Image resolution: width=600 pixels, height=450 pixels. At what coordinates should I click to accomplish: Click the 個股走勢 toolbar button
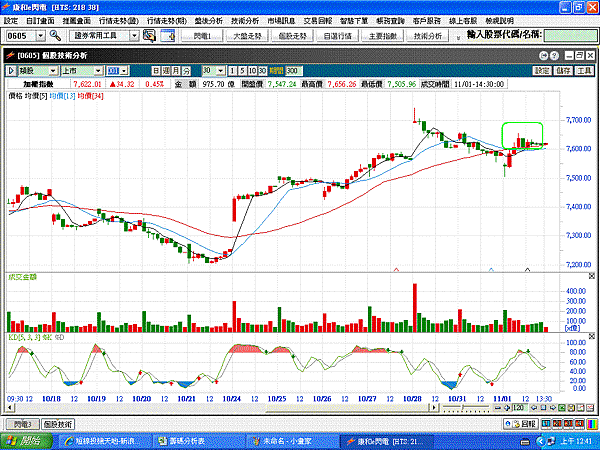coord(292,36)
